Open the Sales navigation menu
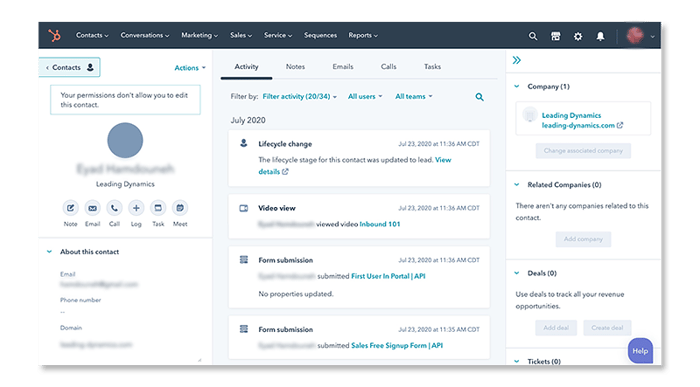The image size is (700, 387). pos(241,35)
